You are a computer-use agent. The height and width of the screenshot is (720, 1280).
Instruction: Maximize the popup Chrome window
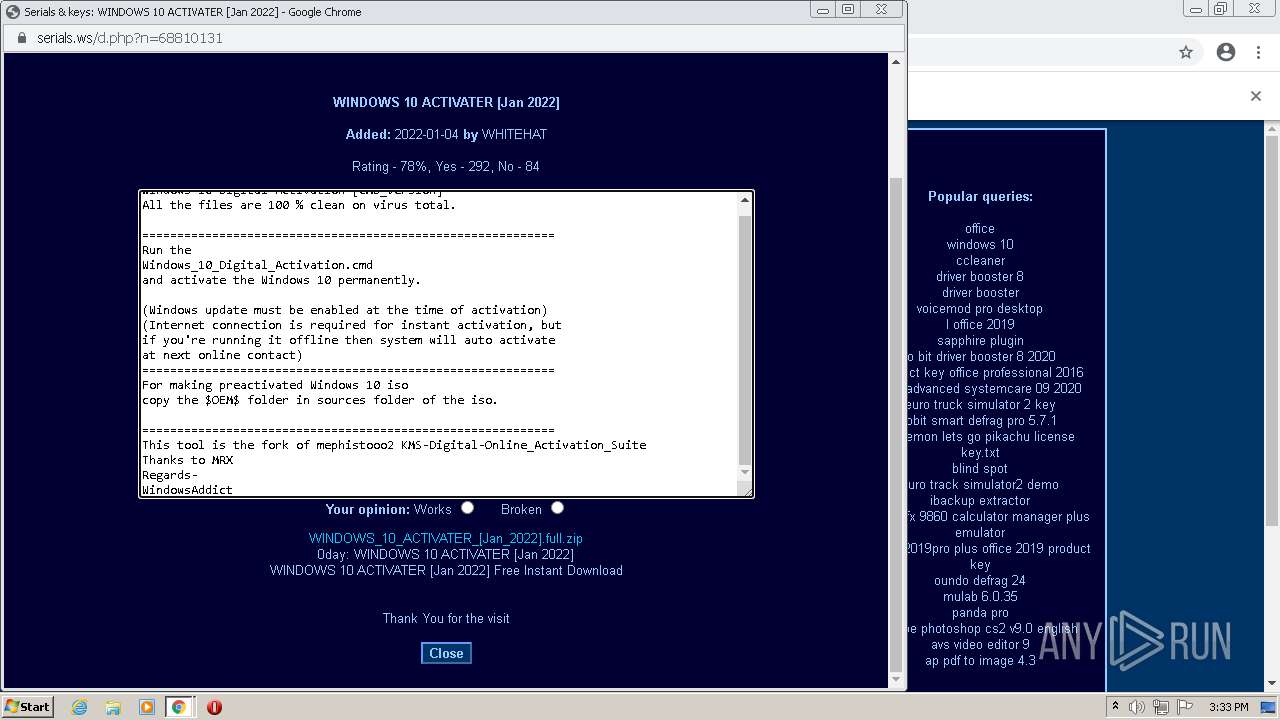click(848, 10)
